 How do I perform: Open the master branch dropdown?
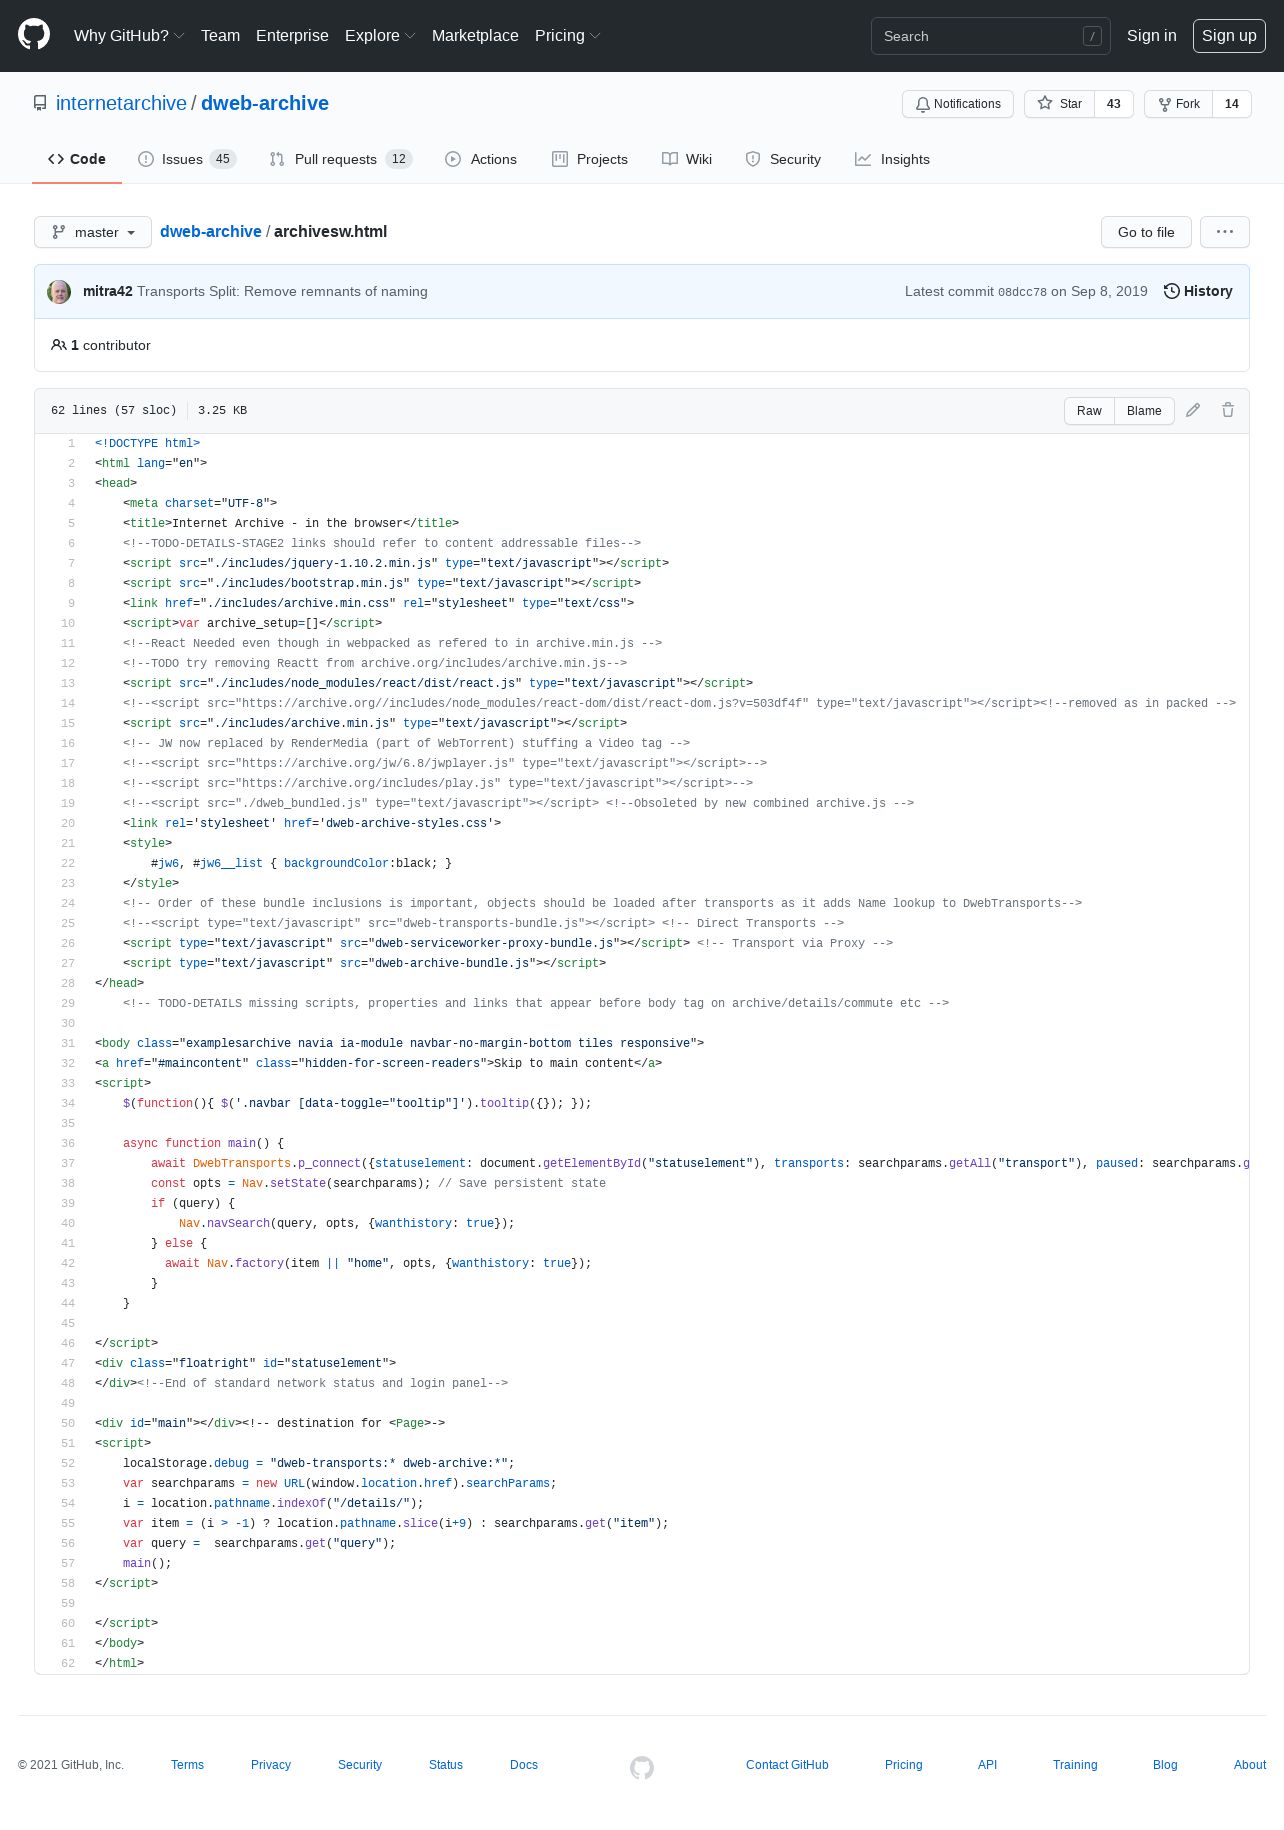tap(93, 232)
